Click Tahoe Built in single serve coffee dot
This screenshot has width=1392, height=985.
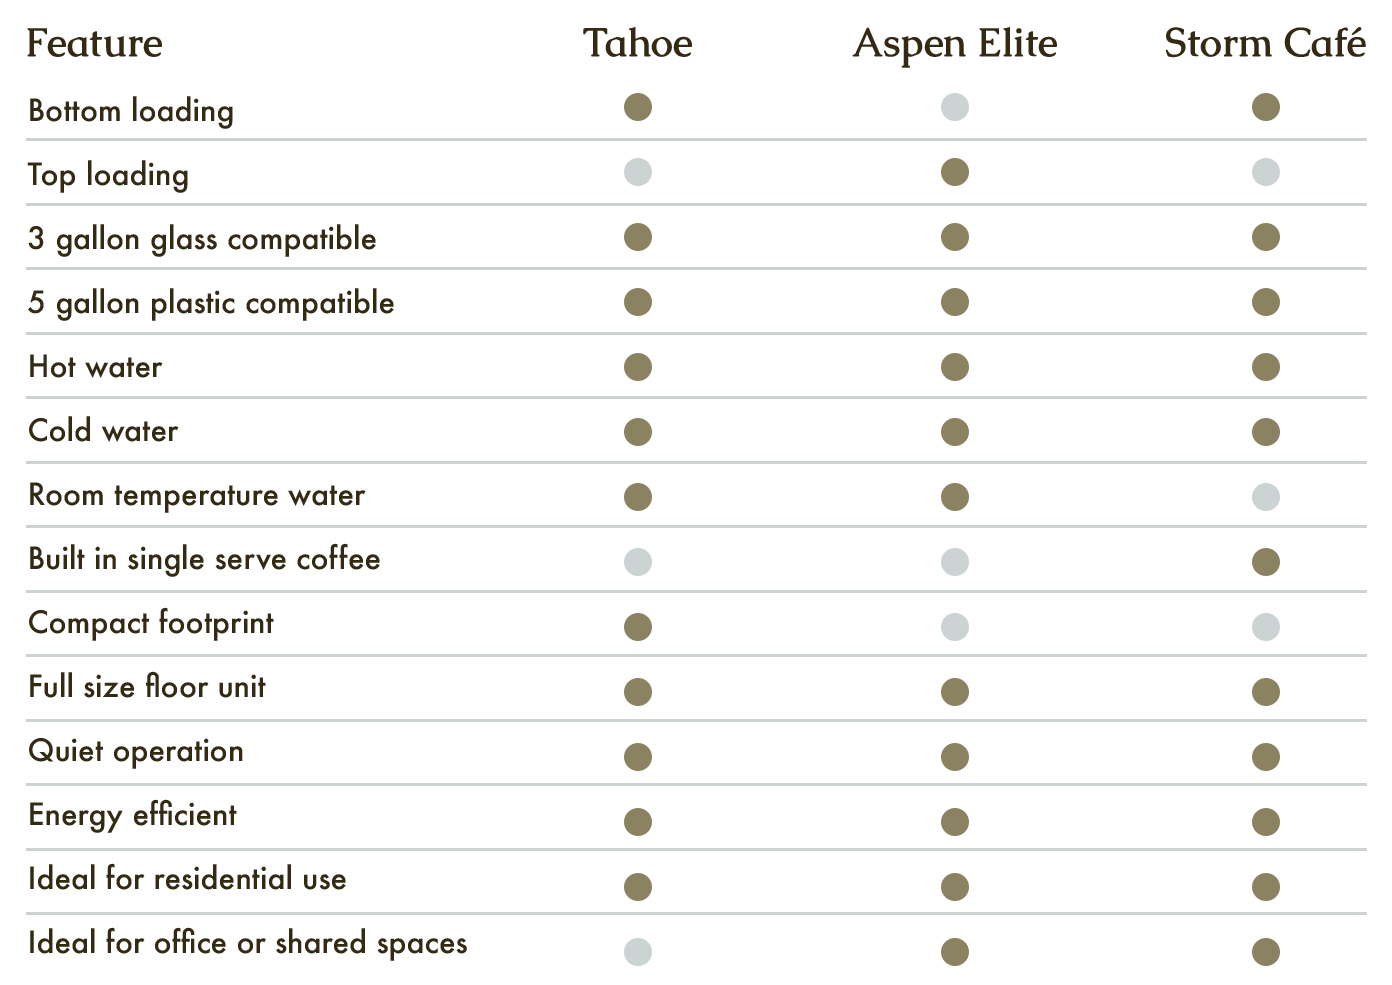pyautogui.click(x=638, y=562)
